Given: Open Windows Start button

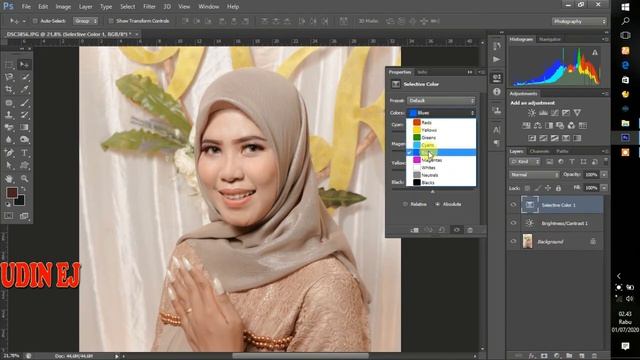Looking at the screenshot, I should click(625, 7).
